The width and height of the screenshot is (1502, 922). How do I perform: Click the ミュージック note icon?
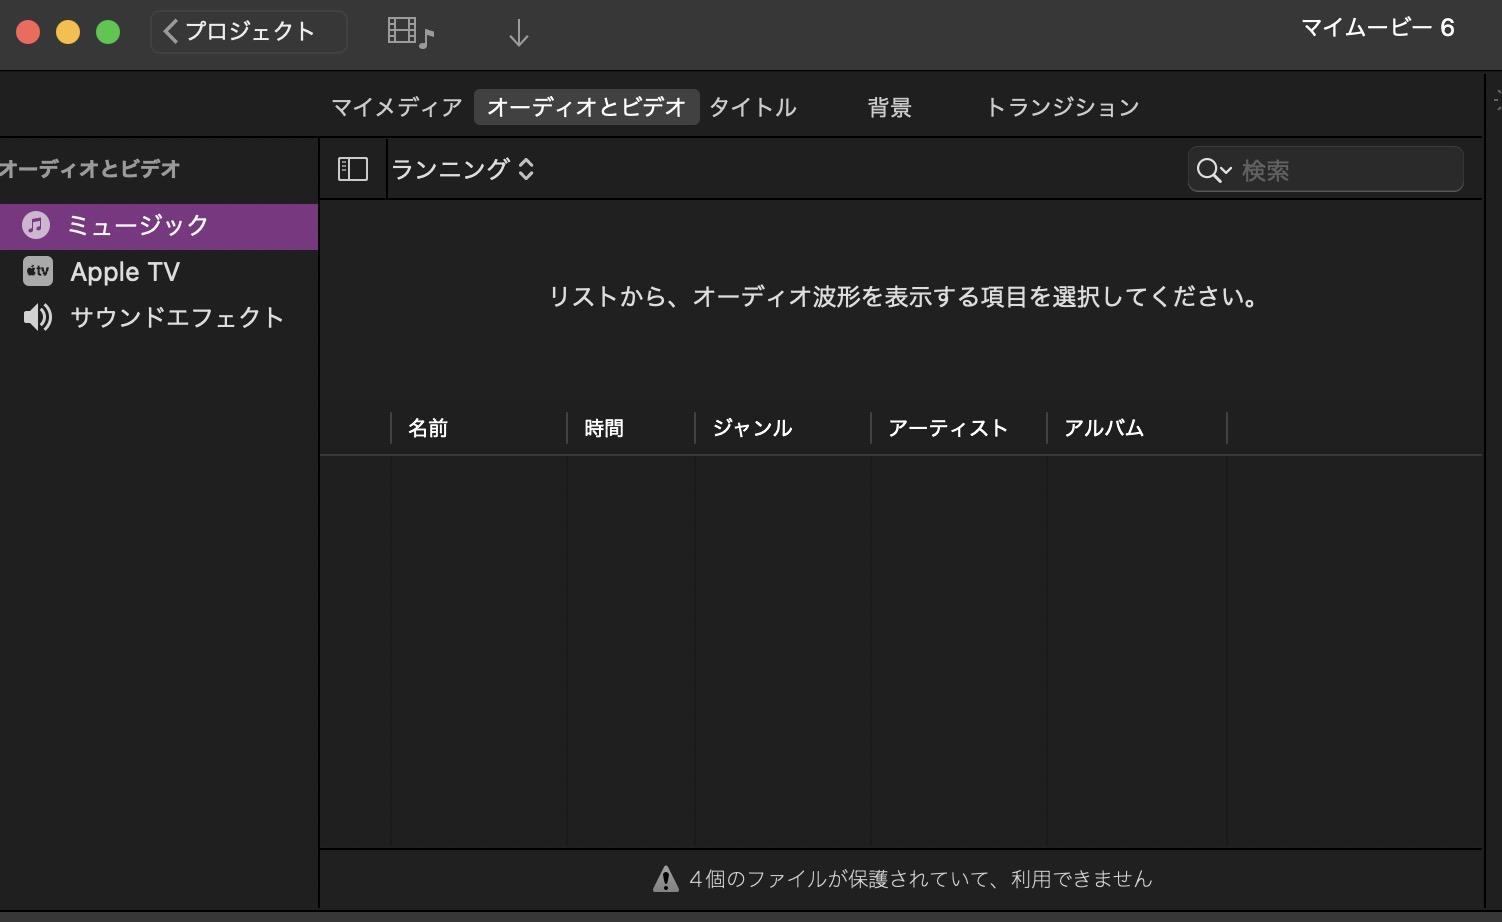point(36,225)
